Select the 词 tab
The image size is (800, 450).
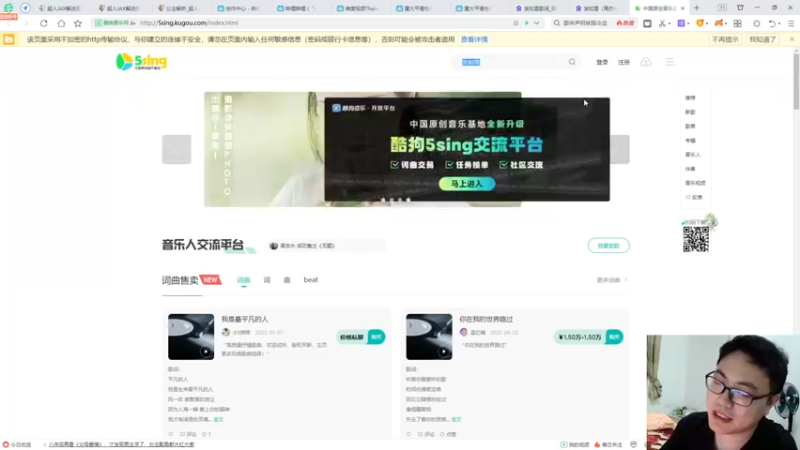pyautogui.click(x=267, y=280)
